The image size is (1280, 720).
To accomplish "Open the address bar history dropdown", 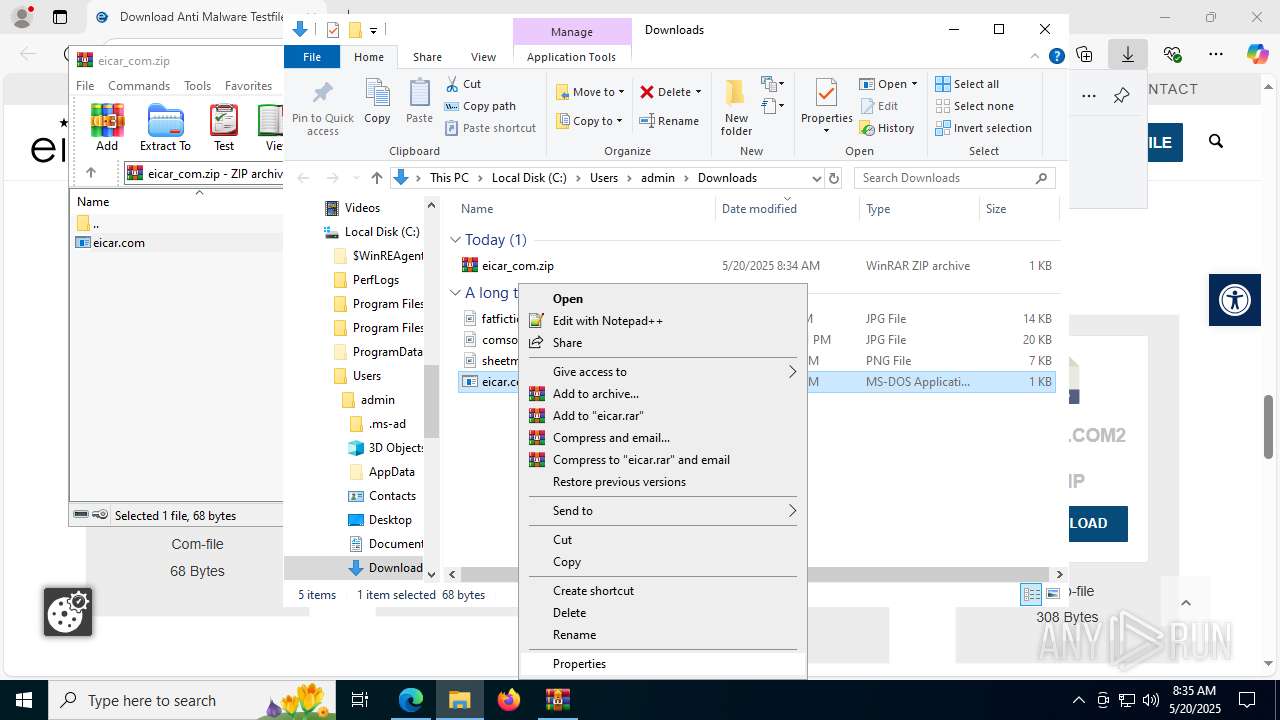I will point(815,178).
